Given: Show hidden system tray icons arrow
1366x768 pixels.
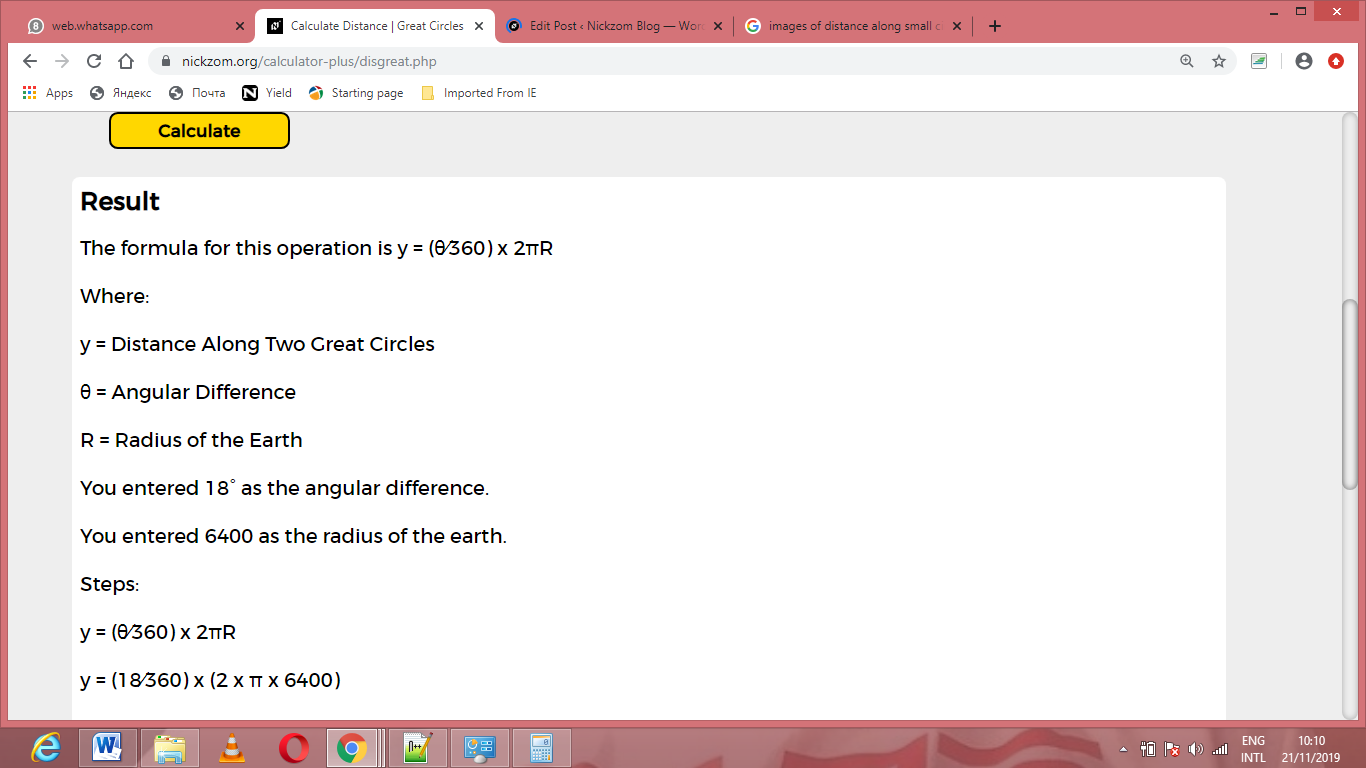Looking at the screenshot, I should [x=1123, y=749].
